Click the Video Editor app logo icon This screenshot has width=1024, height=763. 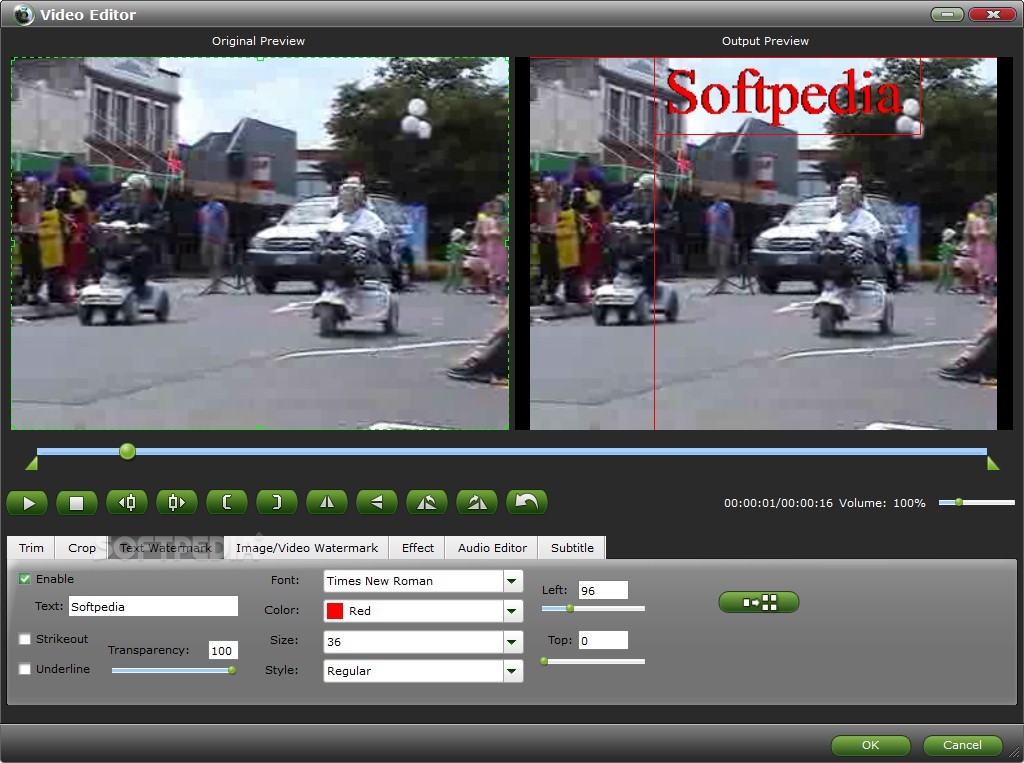tap(24, 14)
